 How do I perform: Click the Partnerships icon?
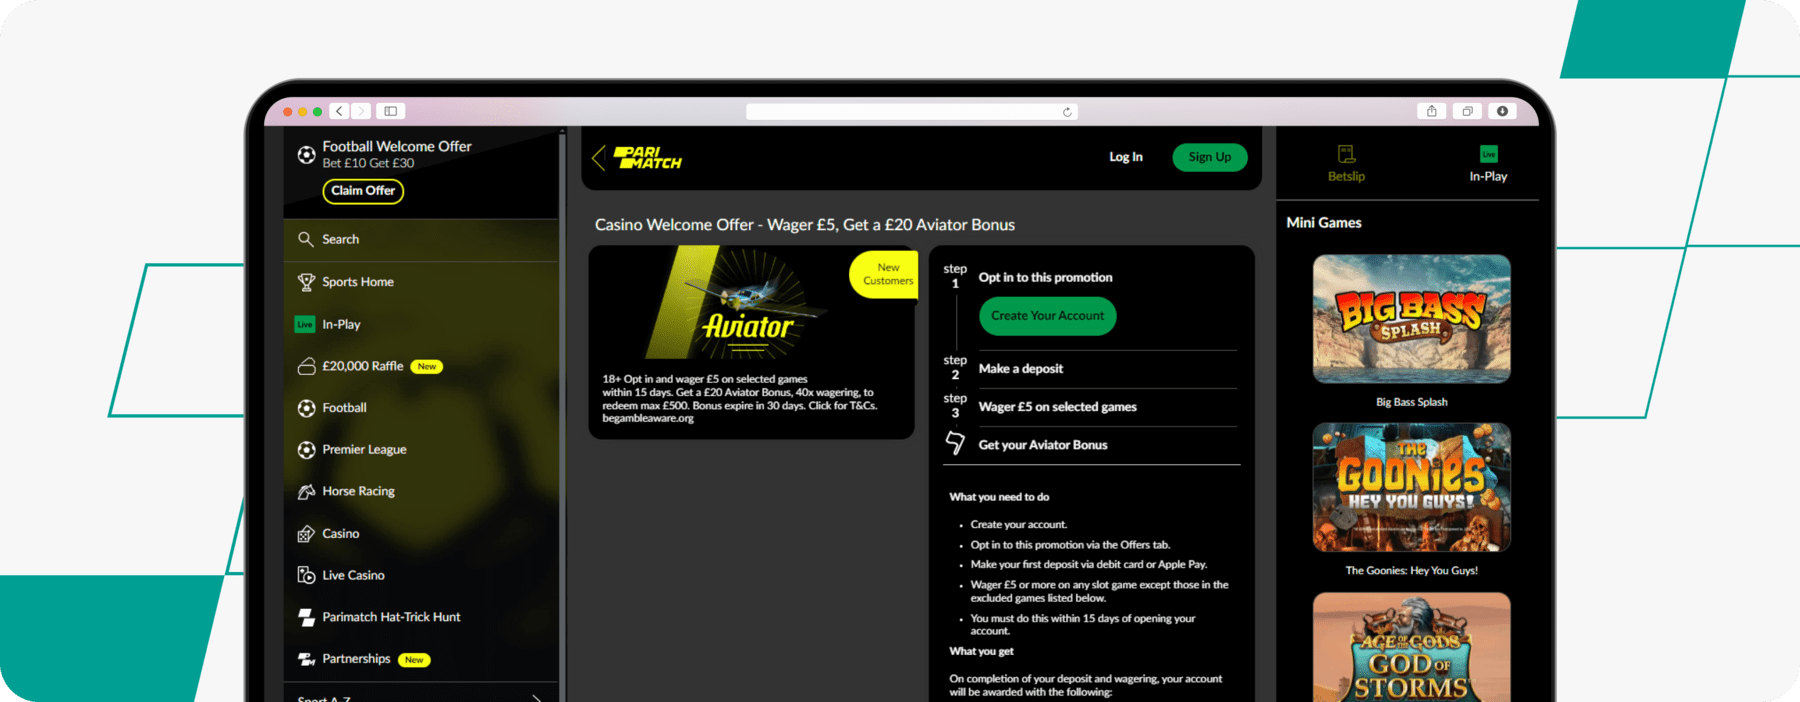click(306, 659)
